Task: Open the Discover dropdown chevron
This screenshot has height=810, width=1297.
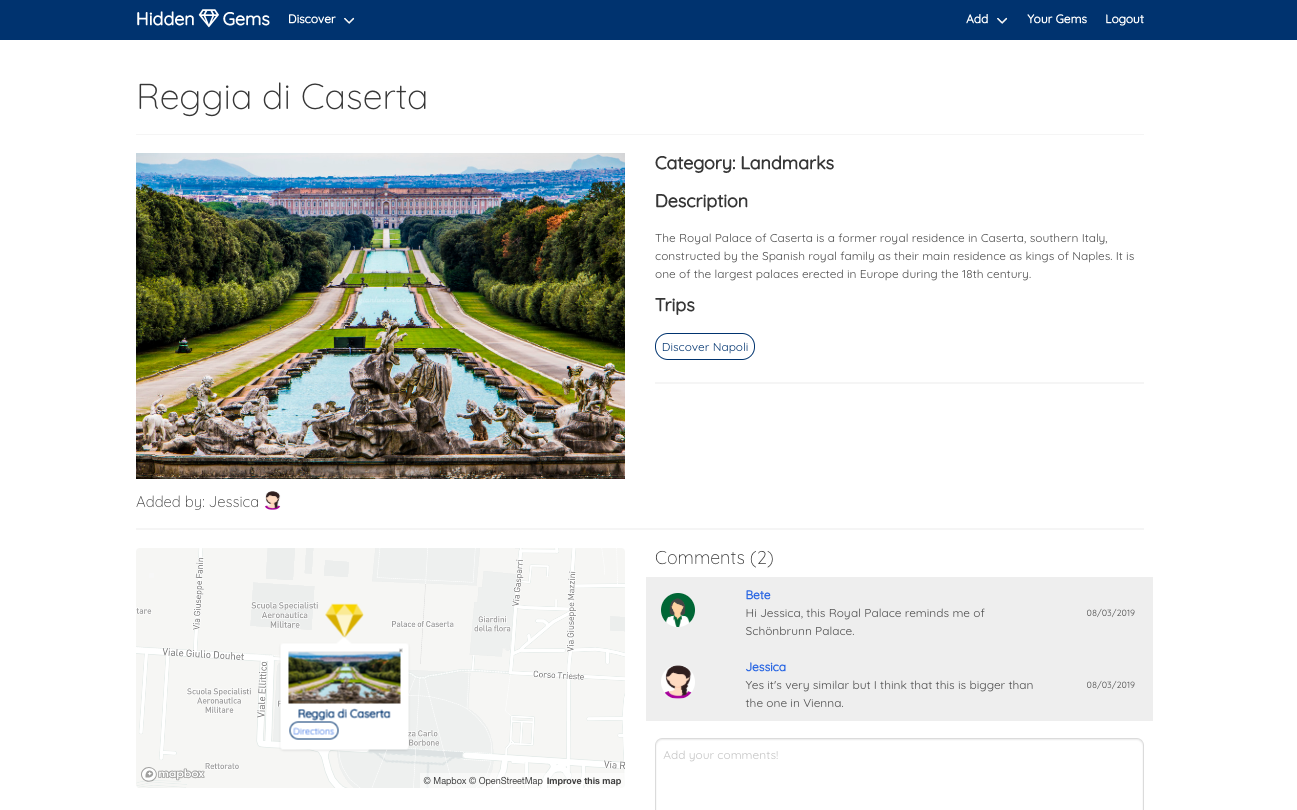Action: pyautogui.click(x=348, y=20)
